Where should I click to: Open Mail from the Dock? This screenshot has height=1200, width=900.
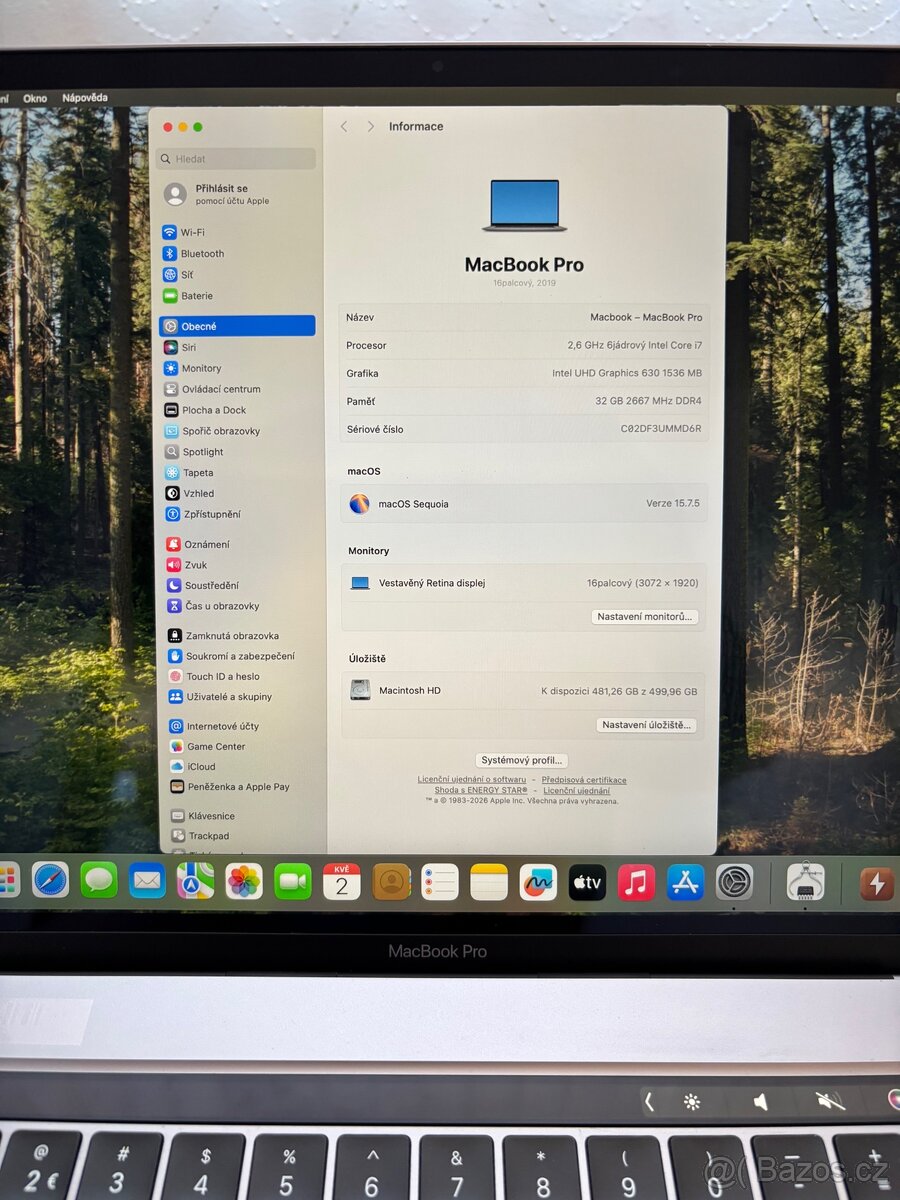pyautogui.click(x=147, y=881)
